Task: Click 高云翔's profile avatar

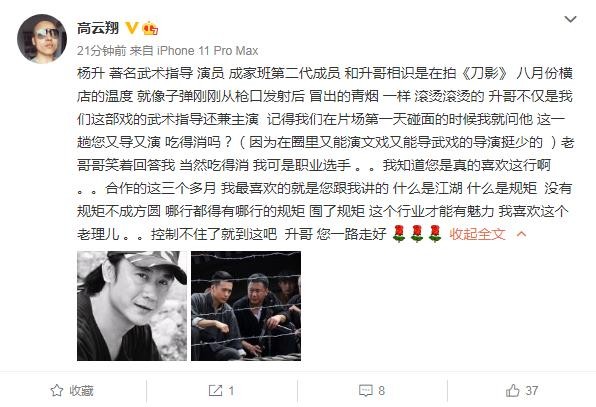Action: point(42,38)
